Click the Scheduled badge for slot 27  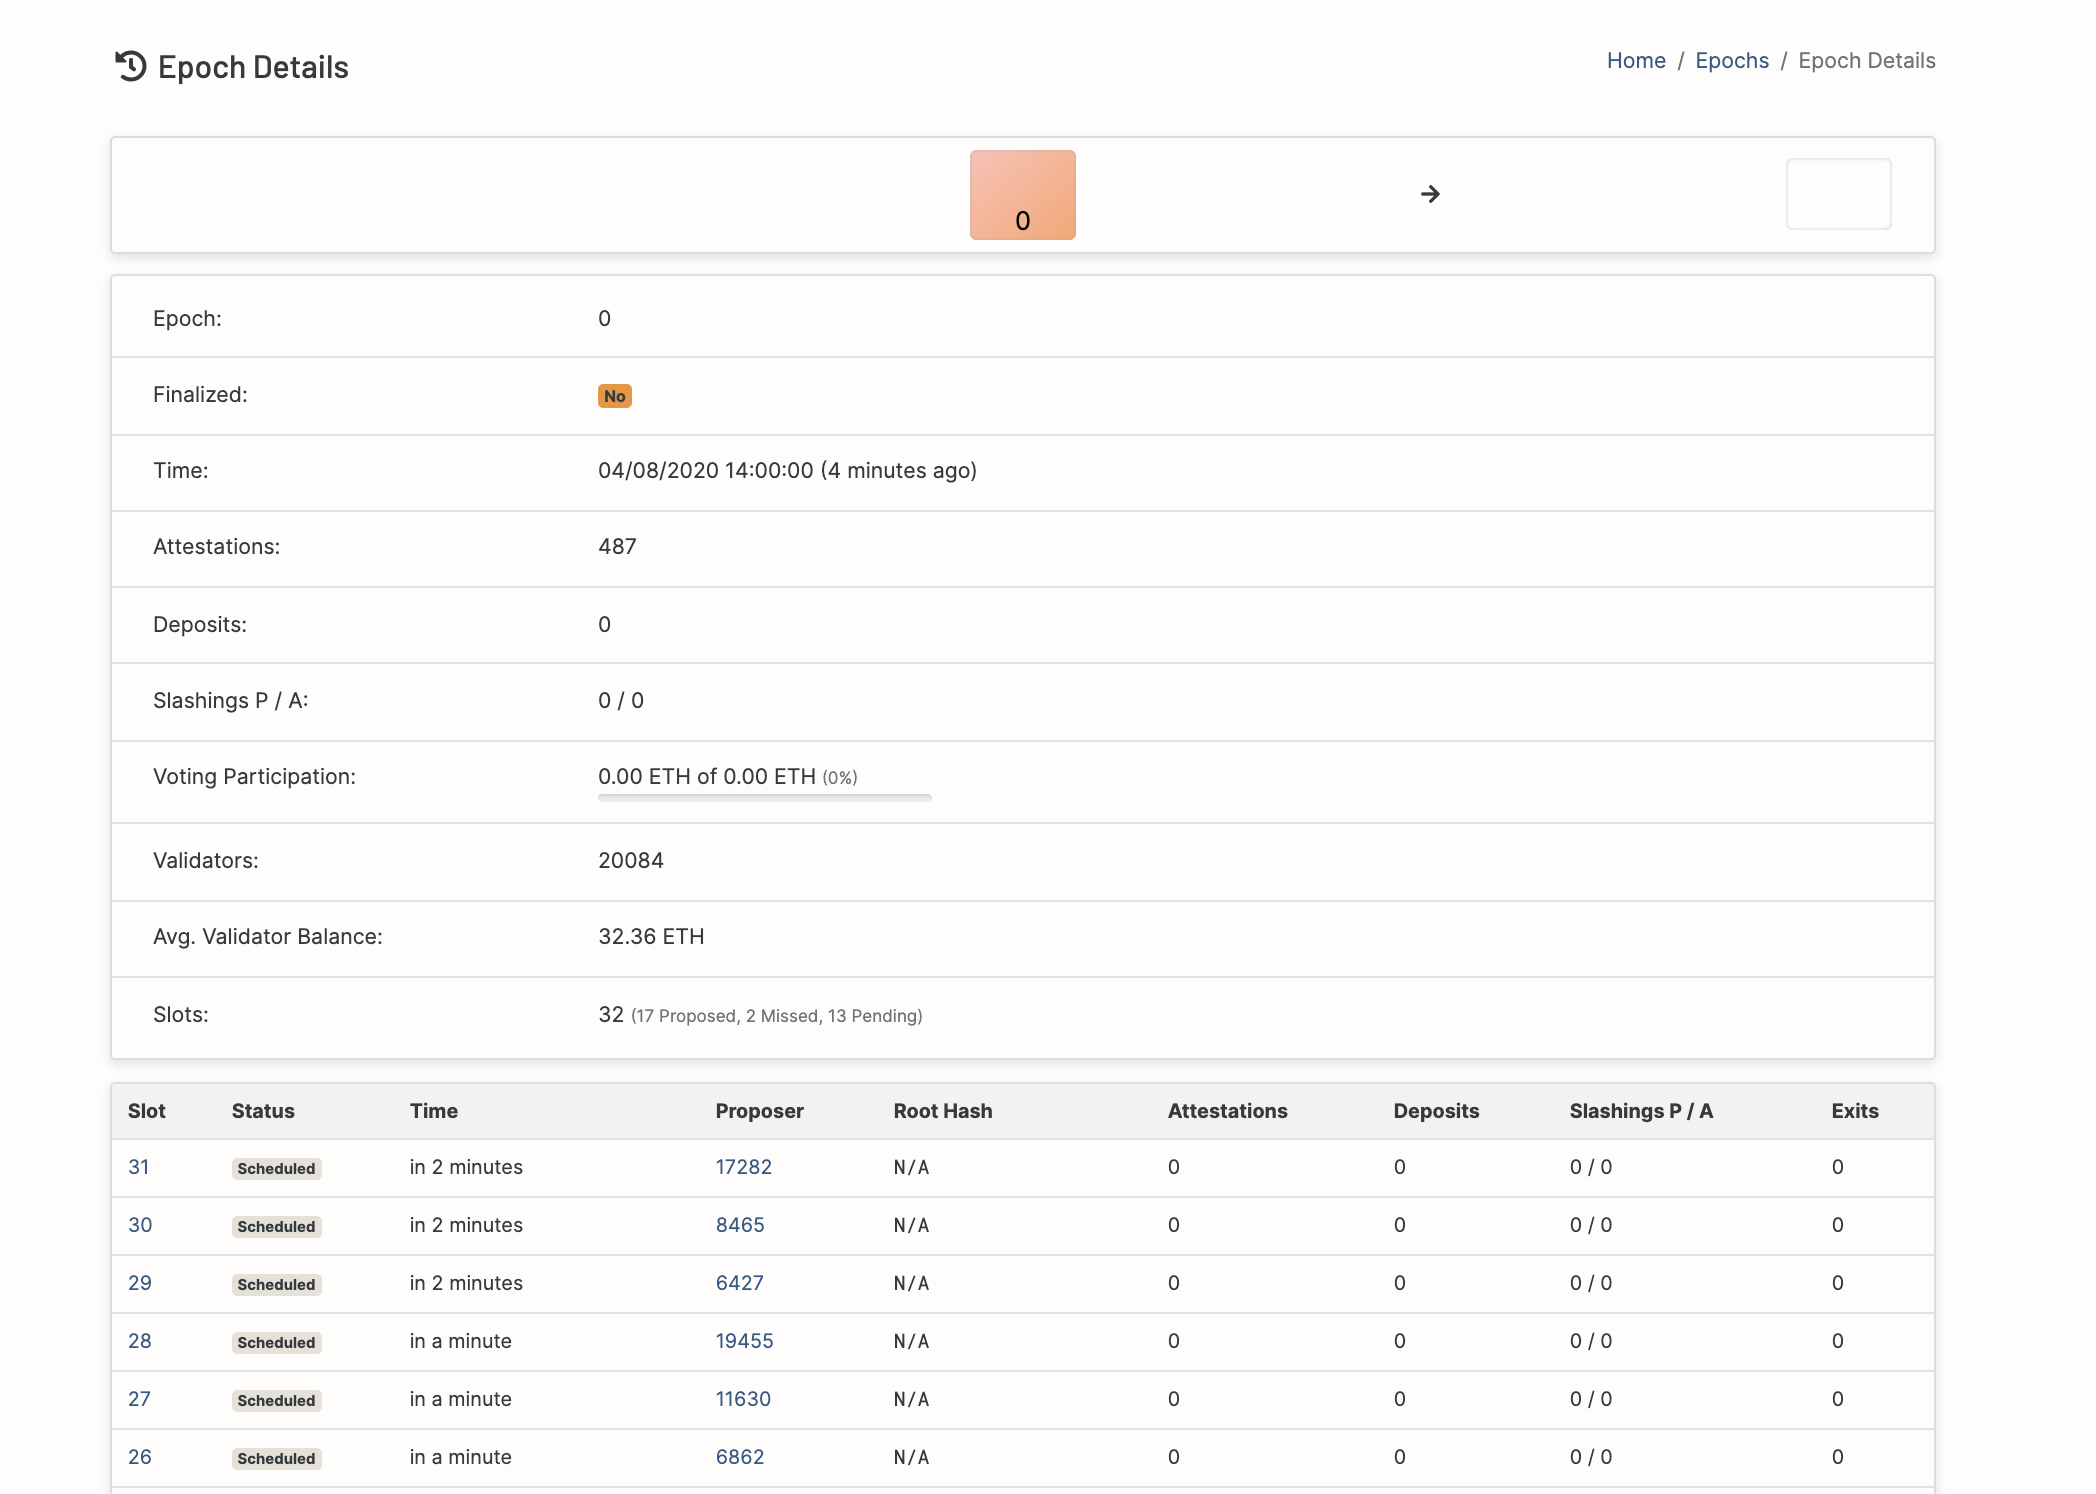pyautogui.click(x=276, y=1400)
